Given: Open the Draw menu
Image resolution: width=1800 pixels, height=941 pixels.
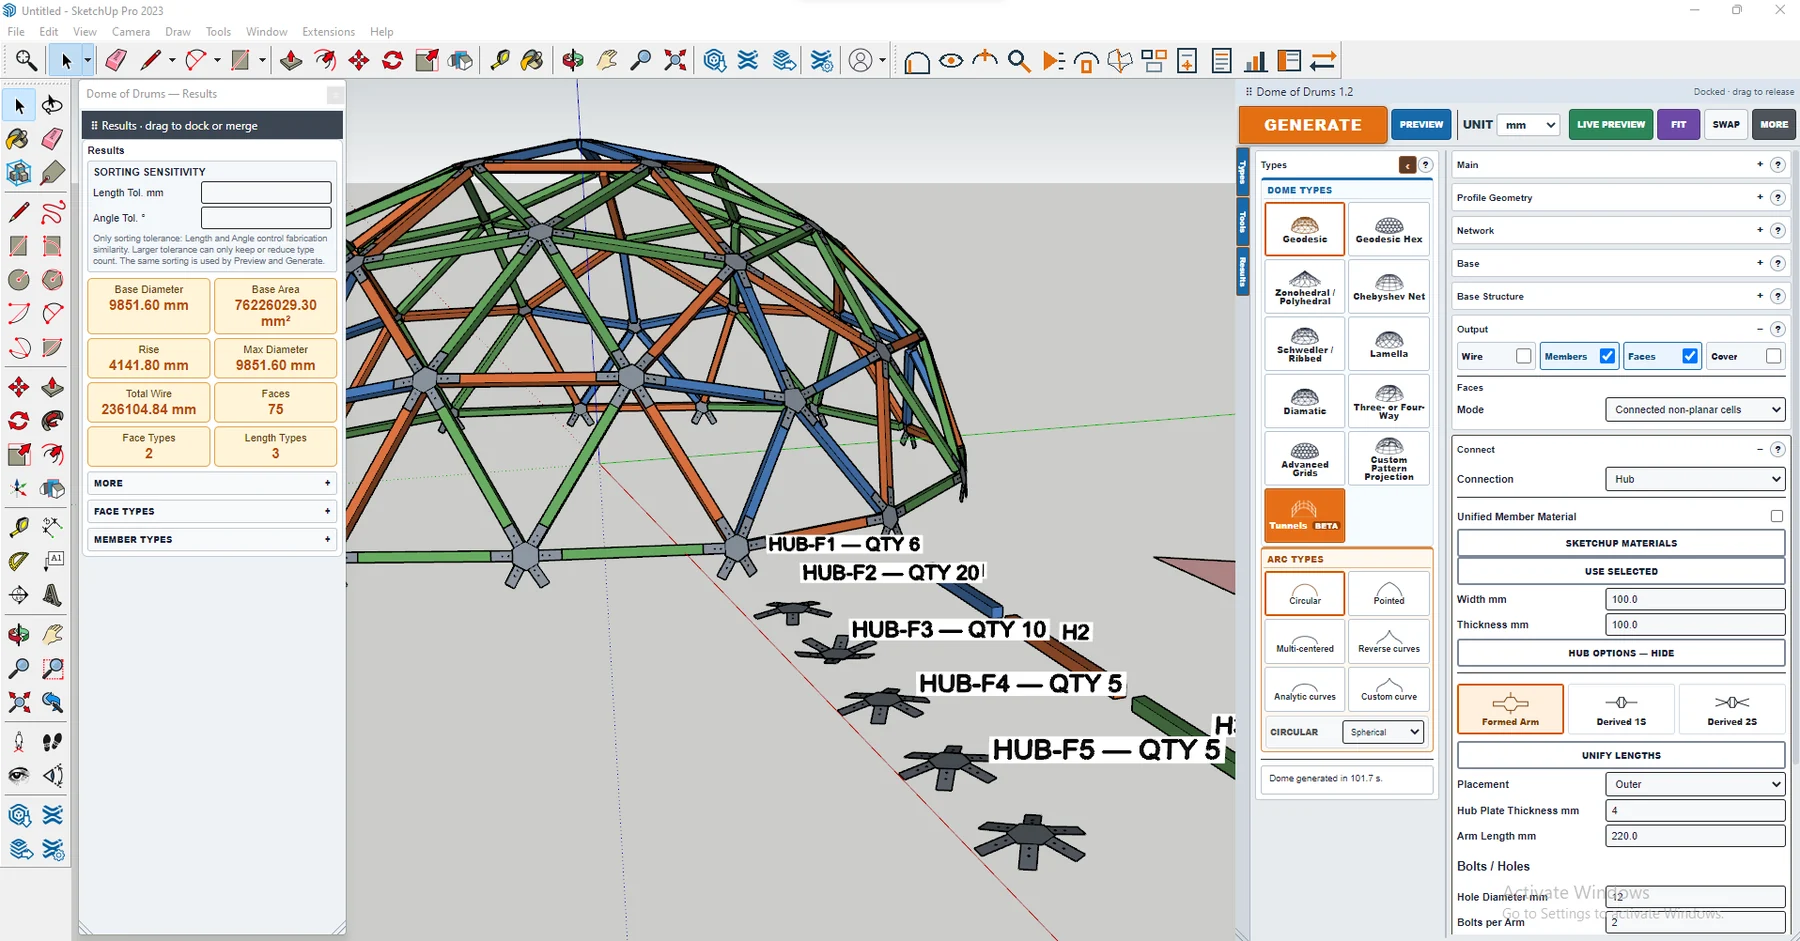Looking at the screenshot, I should tap(178, 32).
